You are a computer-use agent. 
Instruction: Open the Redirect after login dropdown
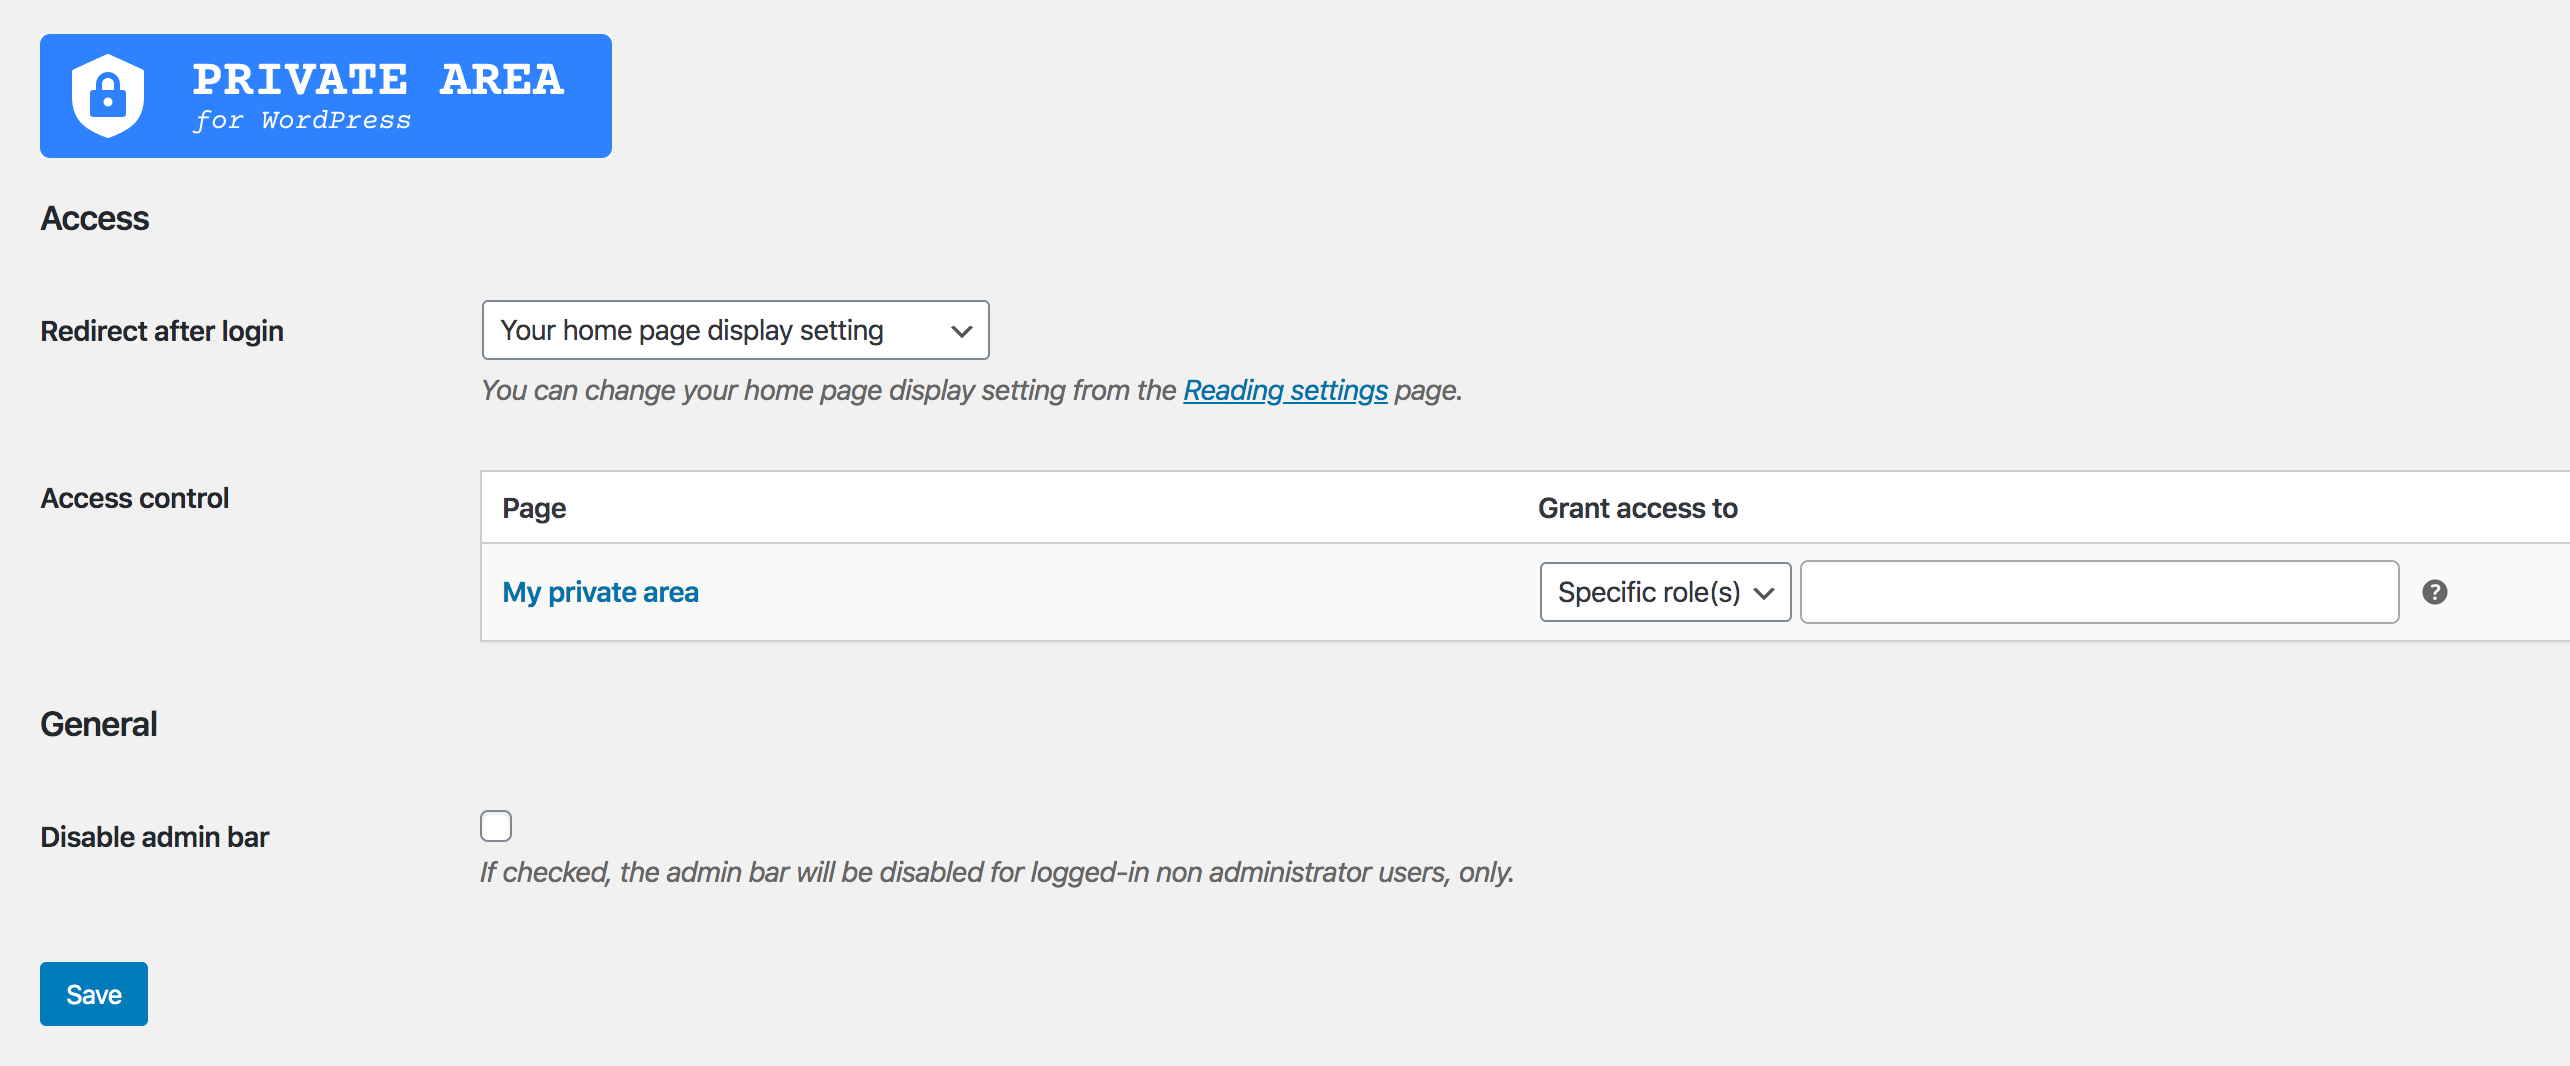pos(735,330)
